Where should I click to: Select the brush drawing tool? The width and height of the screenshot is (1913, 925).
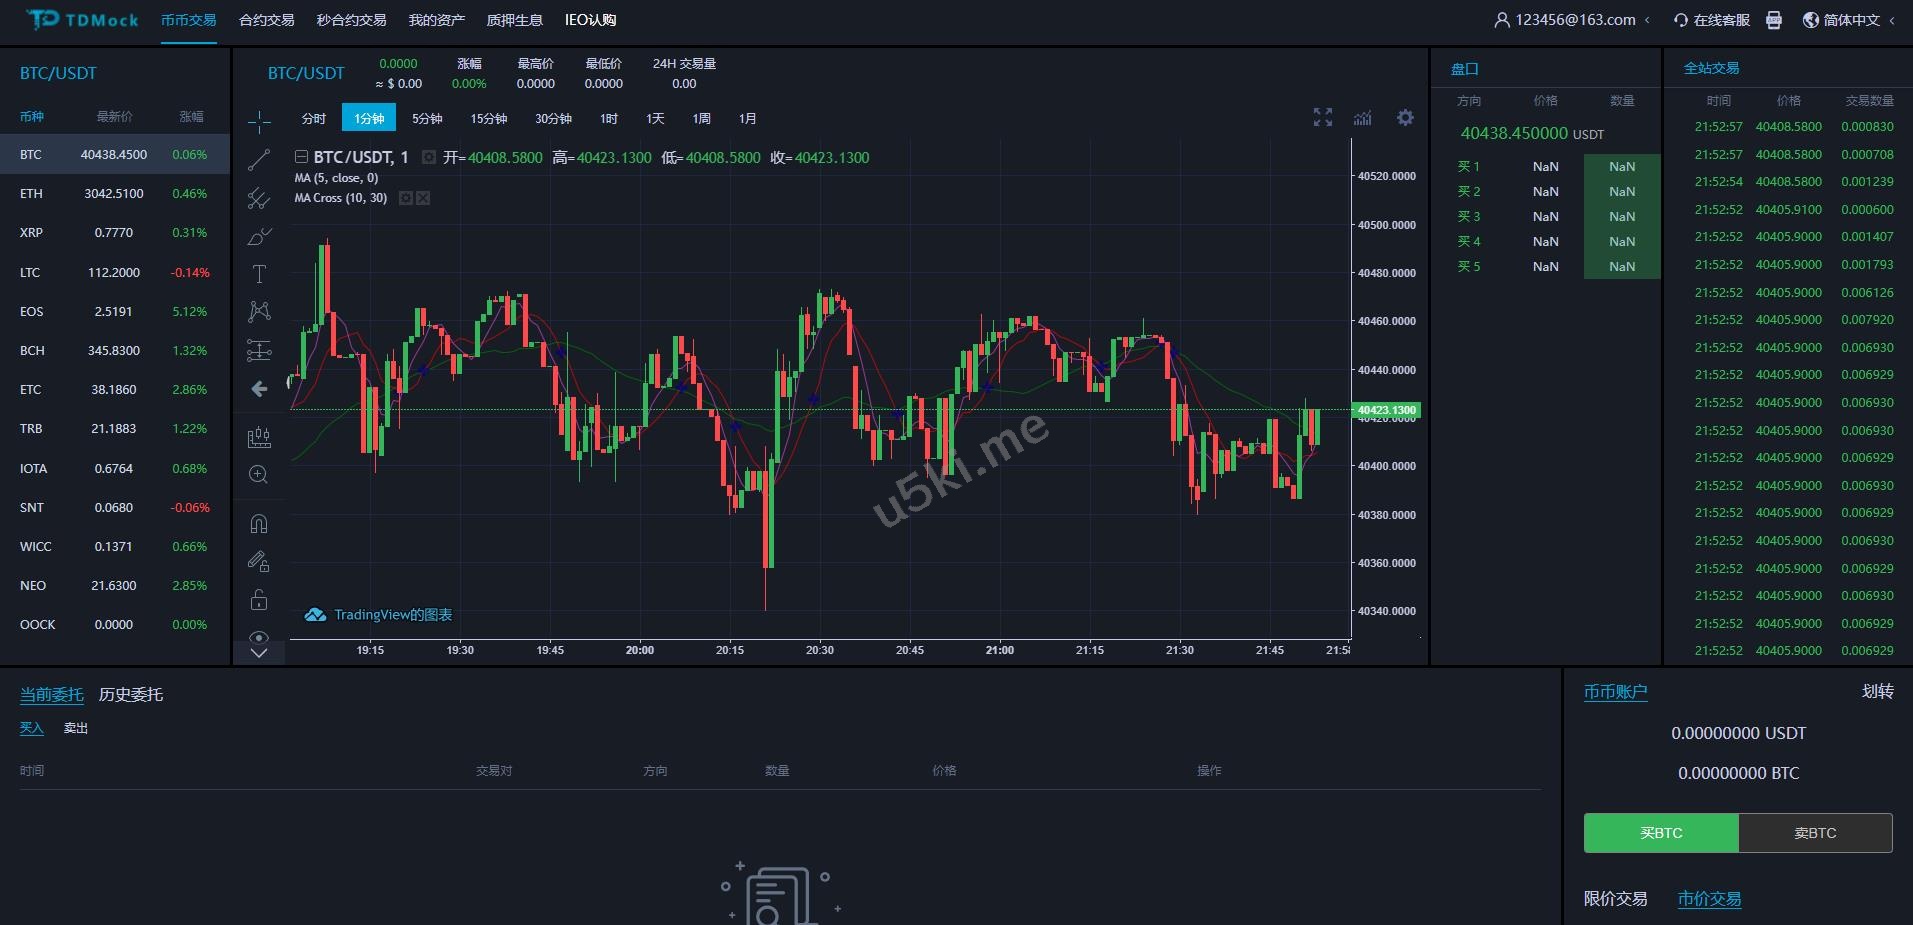[259, 237]
